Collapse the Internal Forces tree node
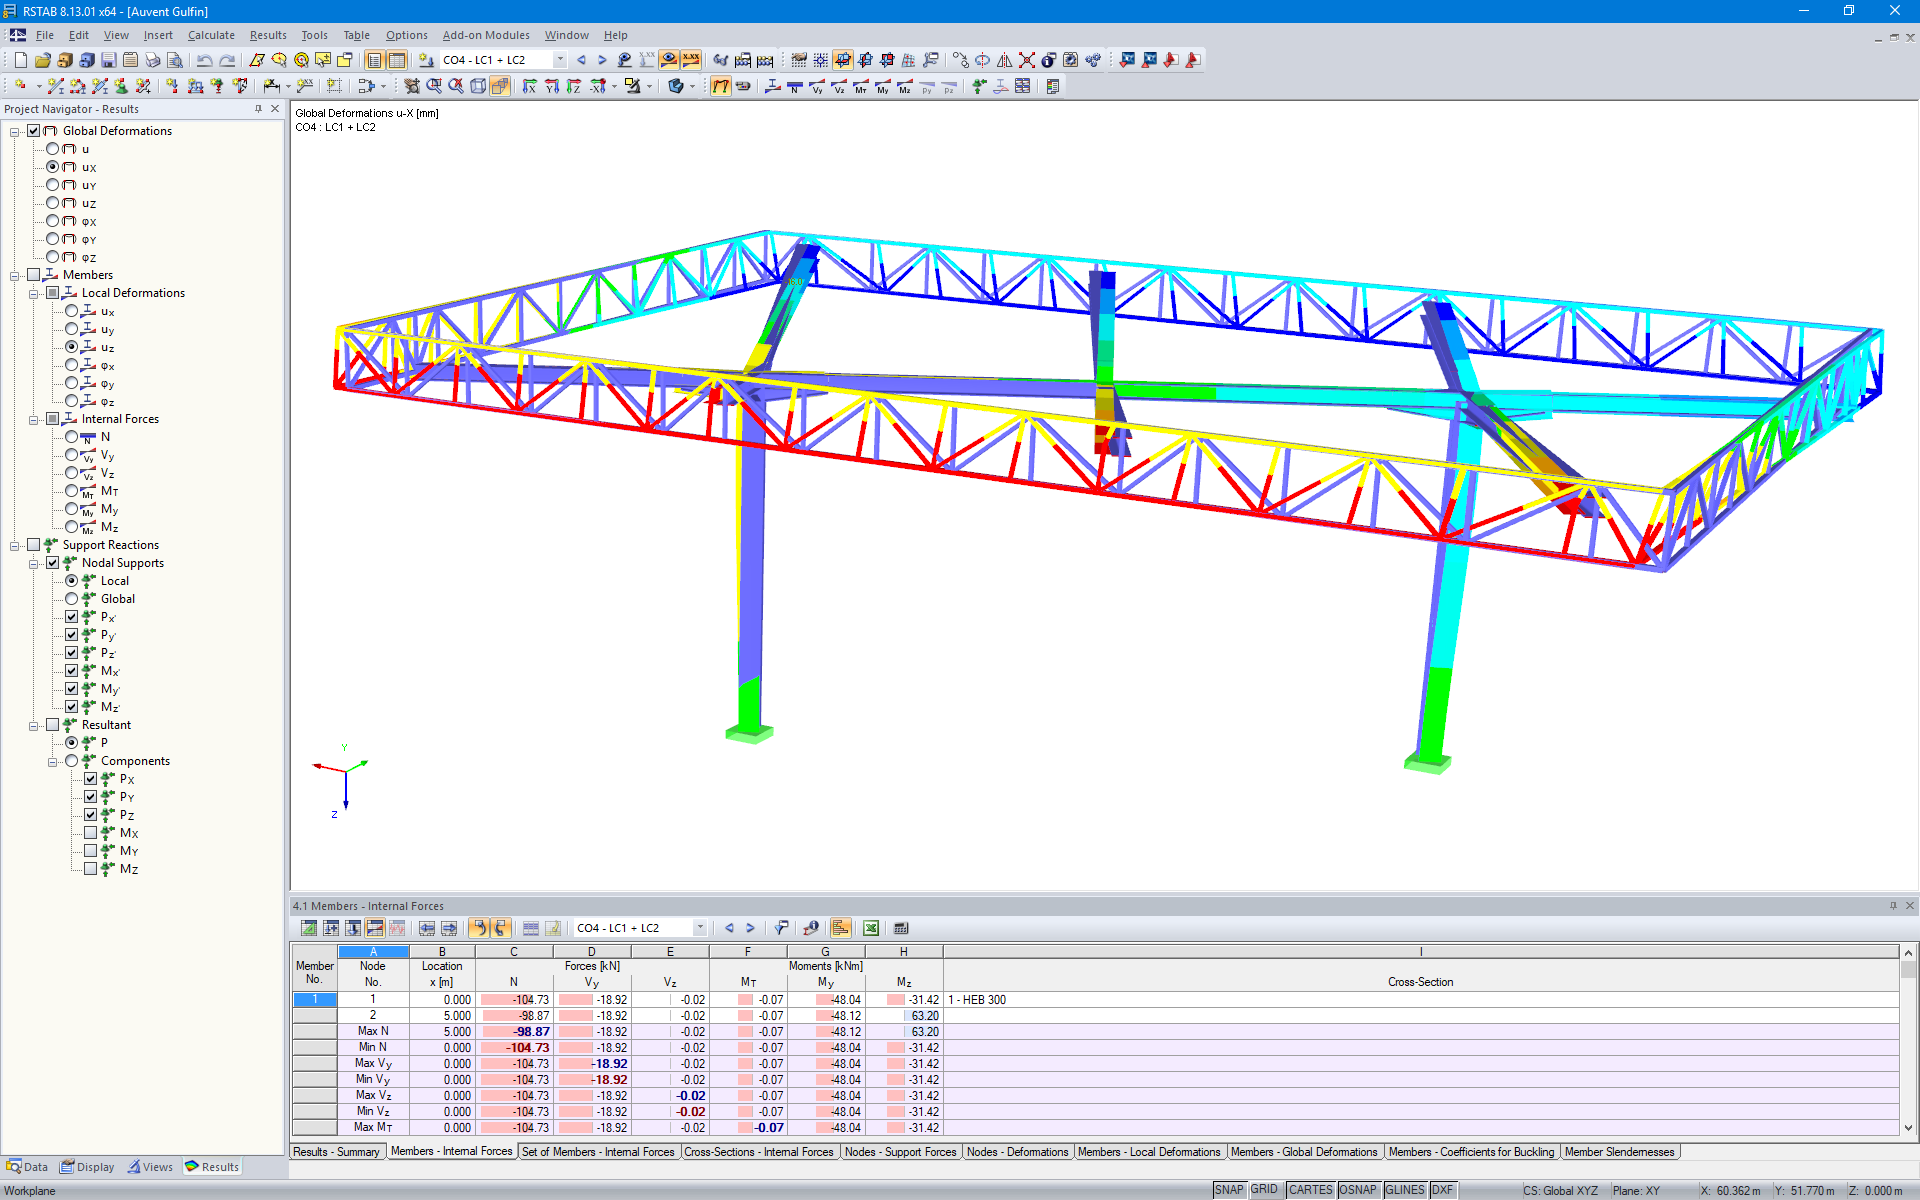 click(34, 419)
